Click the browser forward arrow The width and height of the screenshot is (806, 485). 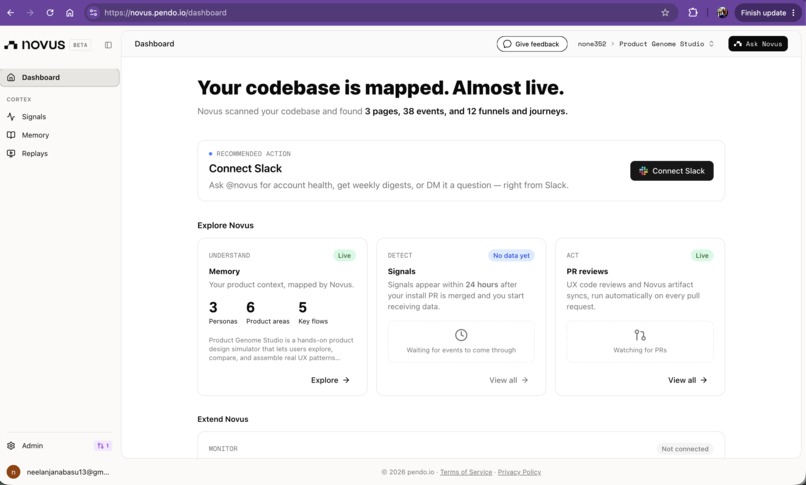[x=30, y=13]
